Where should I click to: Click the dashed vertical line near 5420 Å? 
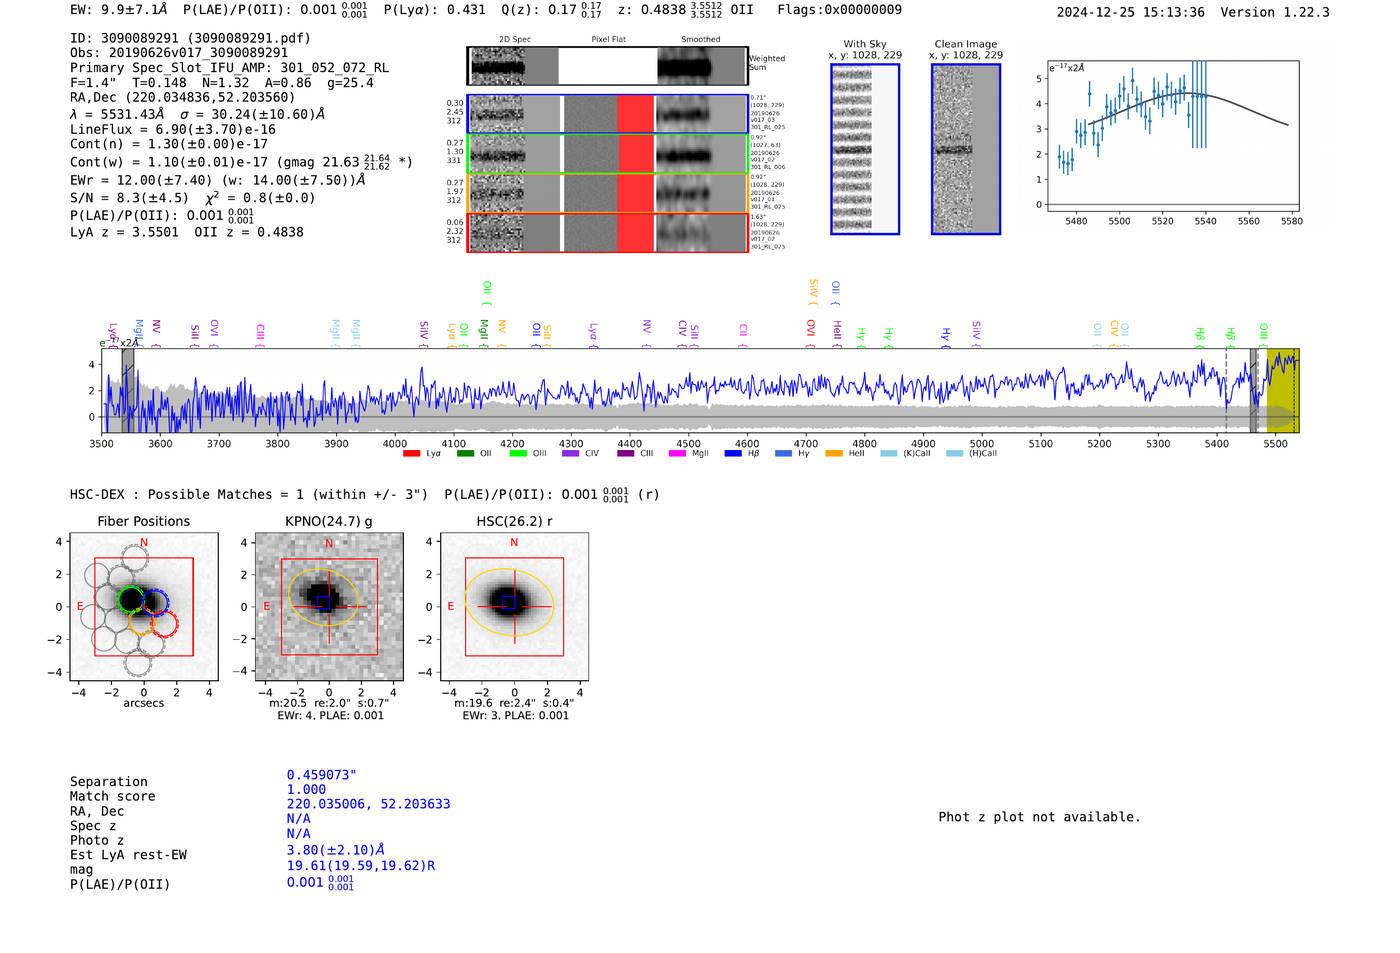pos(1226,390)
